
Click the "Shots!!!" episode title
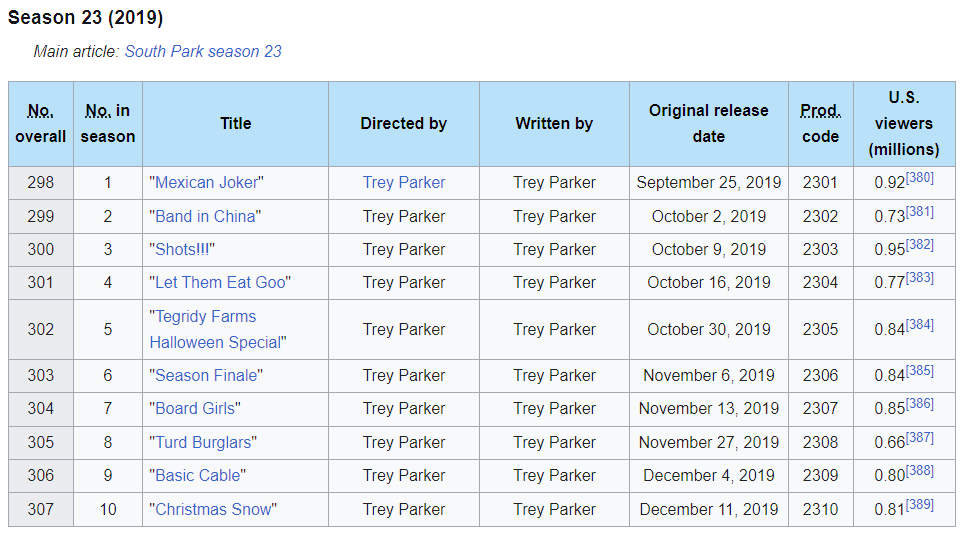pos(182,249)
